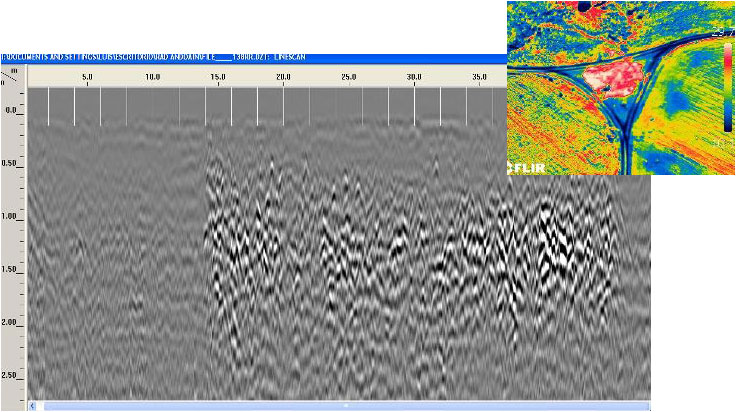The width and height of the screenshot is (736, 412).
Task: Click the 0.50 depth axis label
Action: point(12,163)
